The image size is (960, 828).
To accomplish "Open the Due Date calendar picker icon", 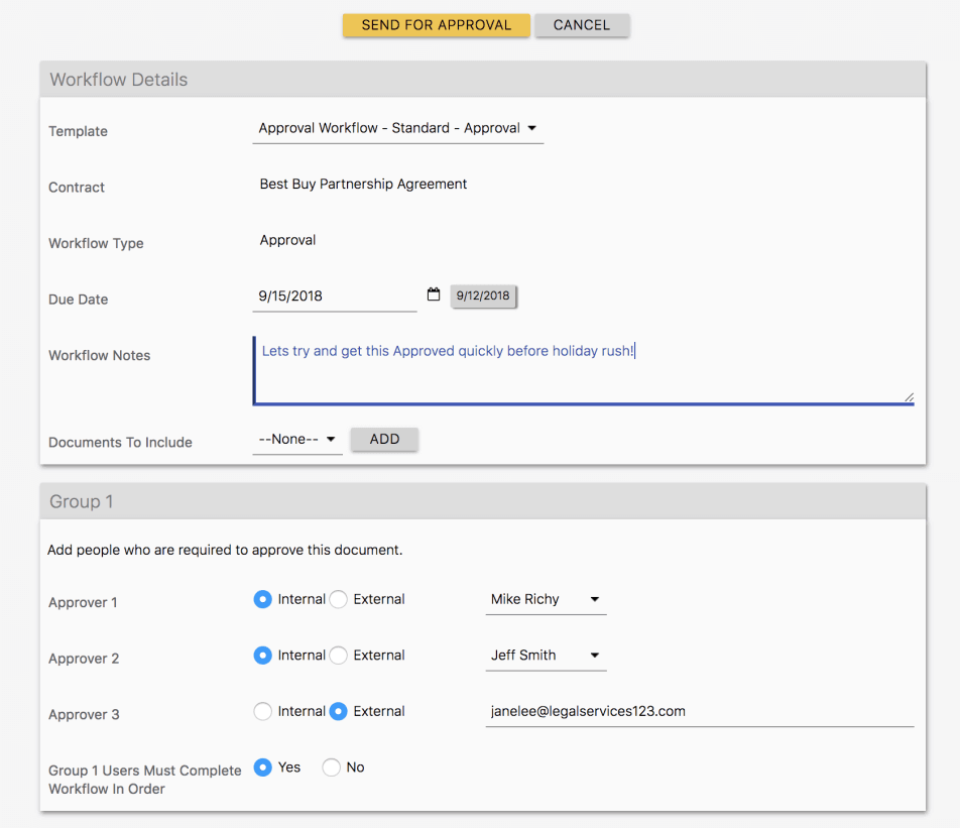I will pyautogui.click(x=433, y=295).
